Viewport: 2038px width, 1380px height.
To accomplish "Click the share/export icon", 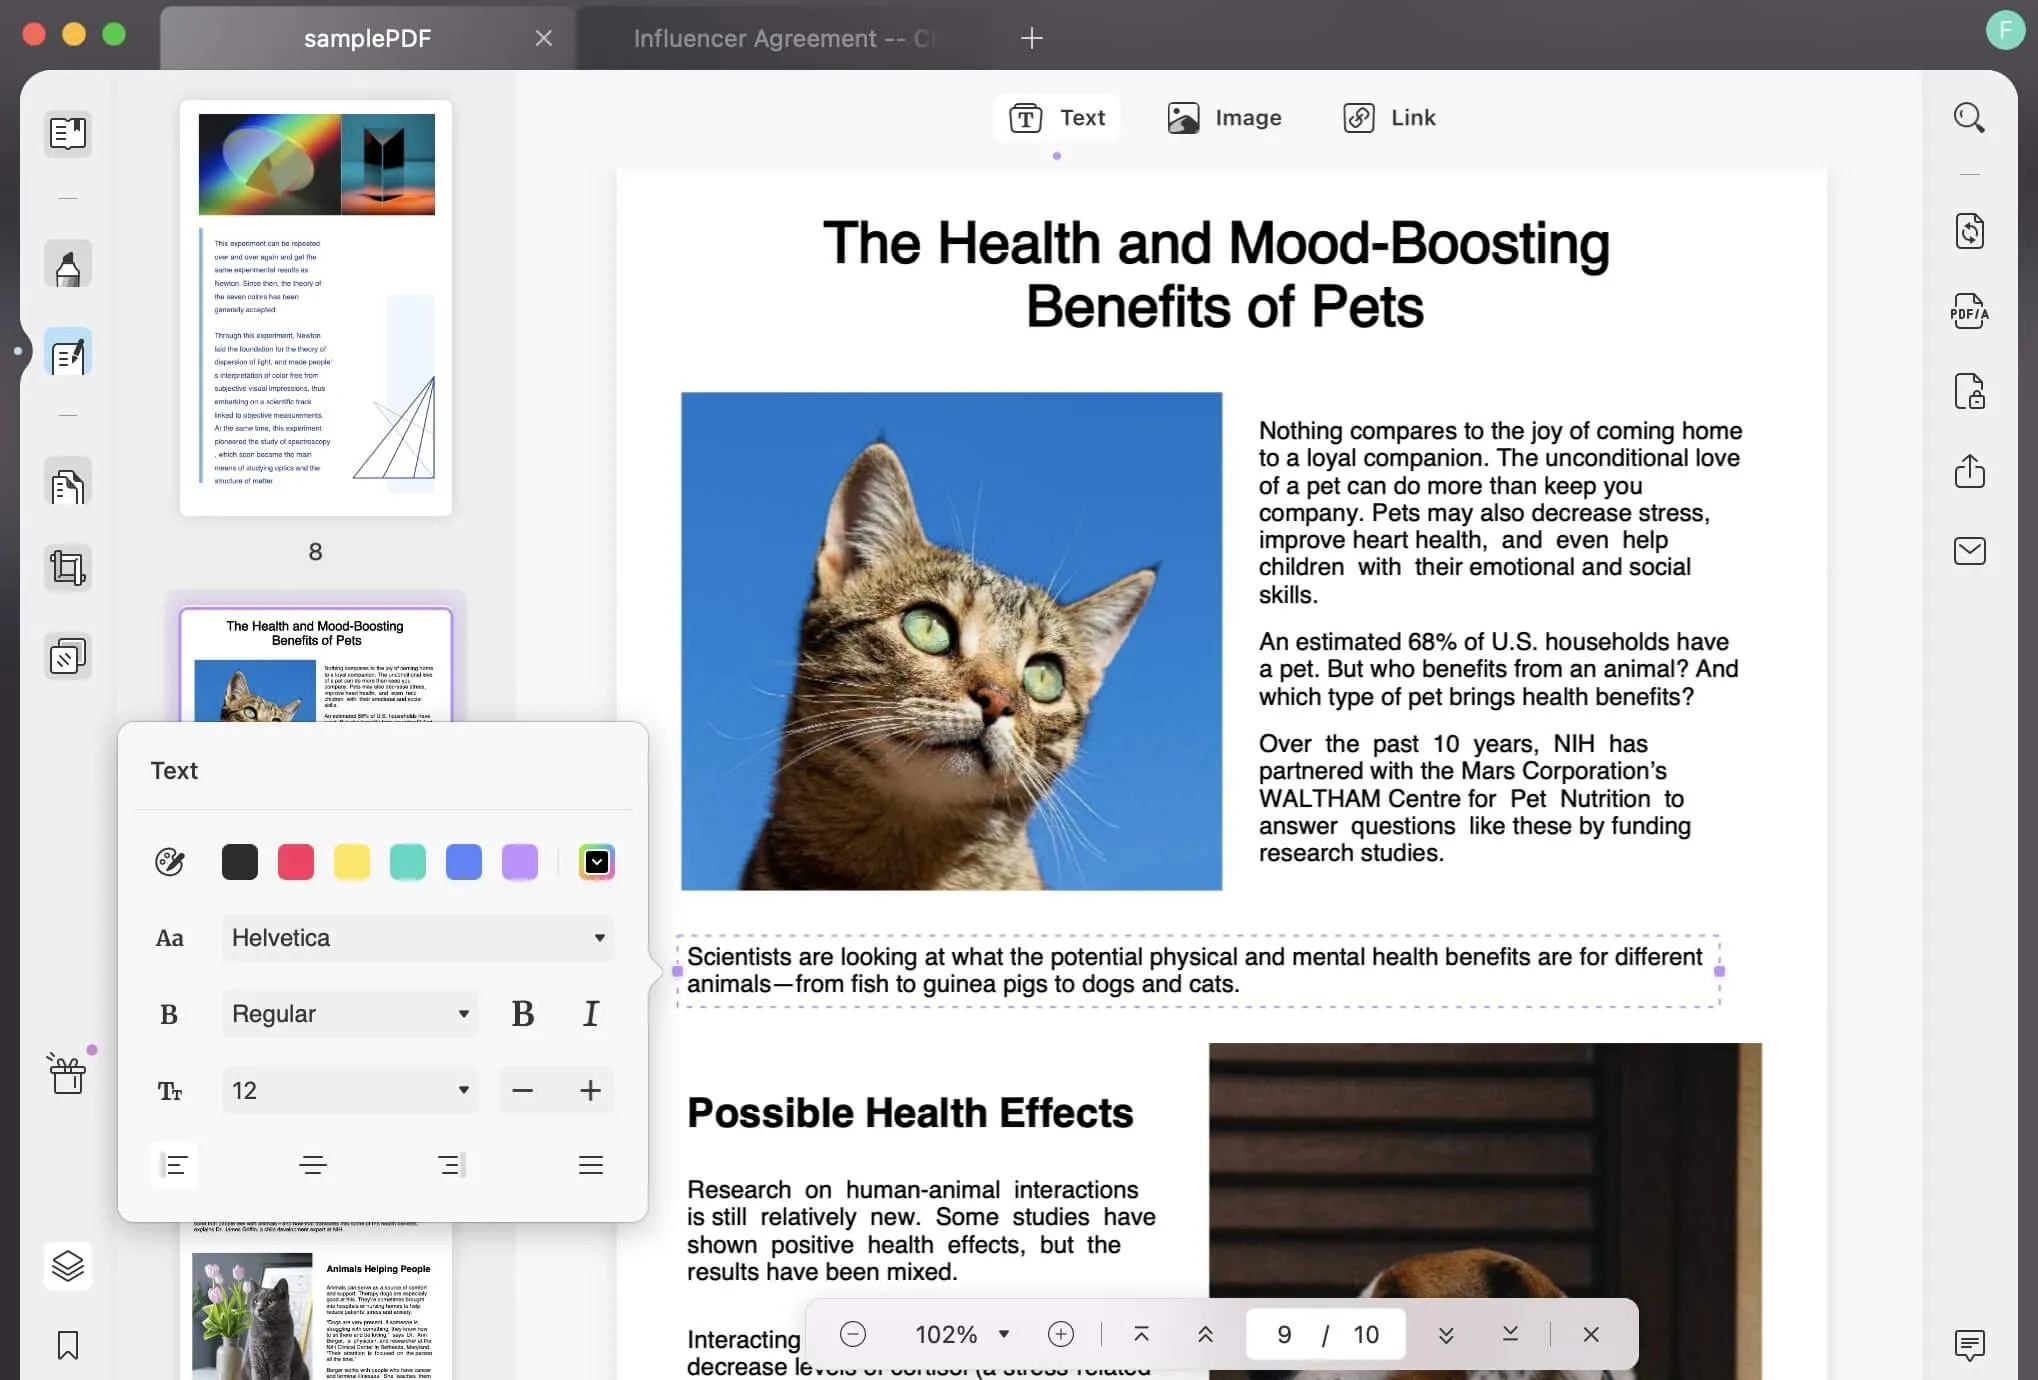I will (1970, 471).
